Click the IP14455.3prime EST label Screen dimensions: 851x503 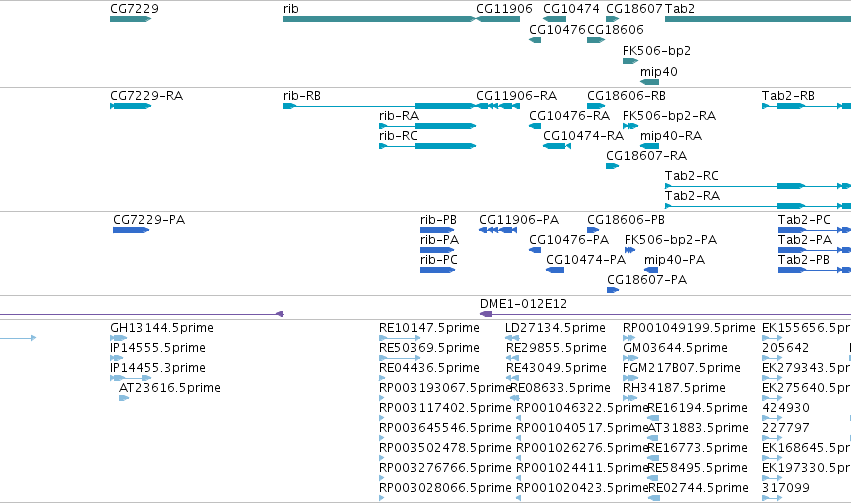158,368
